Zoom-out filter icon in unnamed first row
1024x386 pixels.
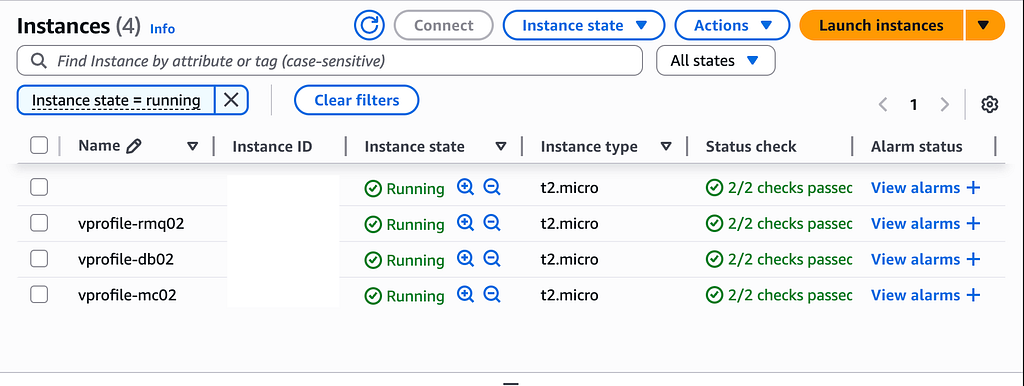[x=492, y=188]
